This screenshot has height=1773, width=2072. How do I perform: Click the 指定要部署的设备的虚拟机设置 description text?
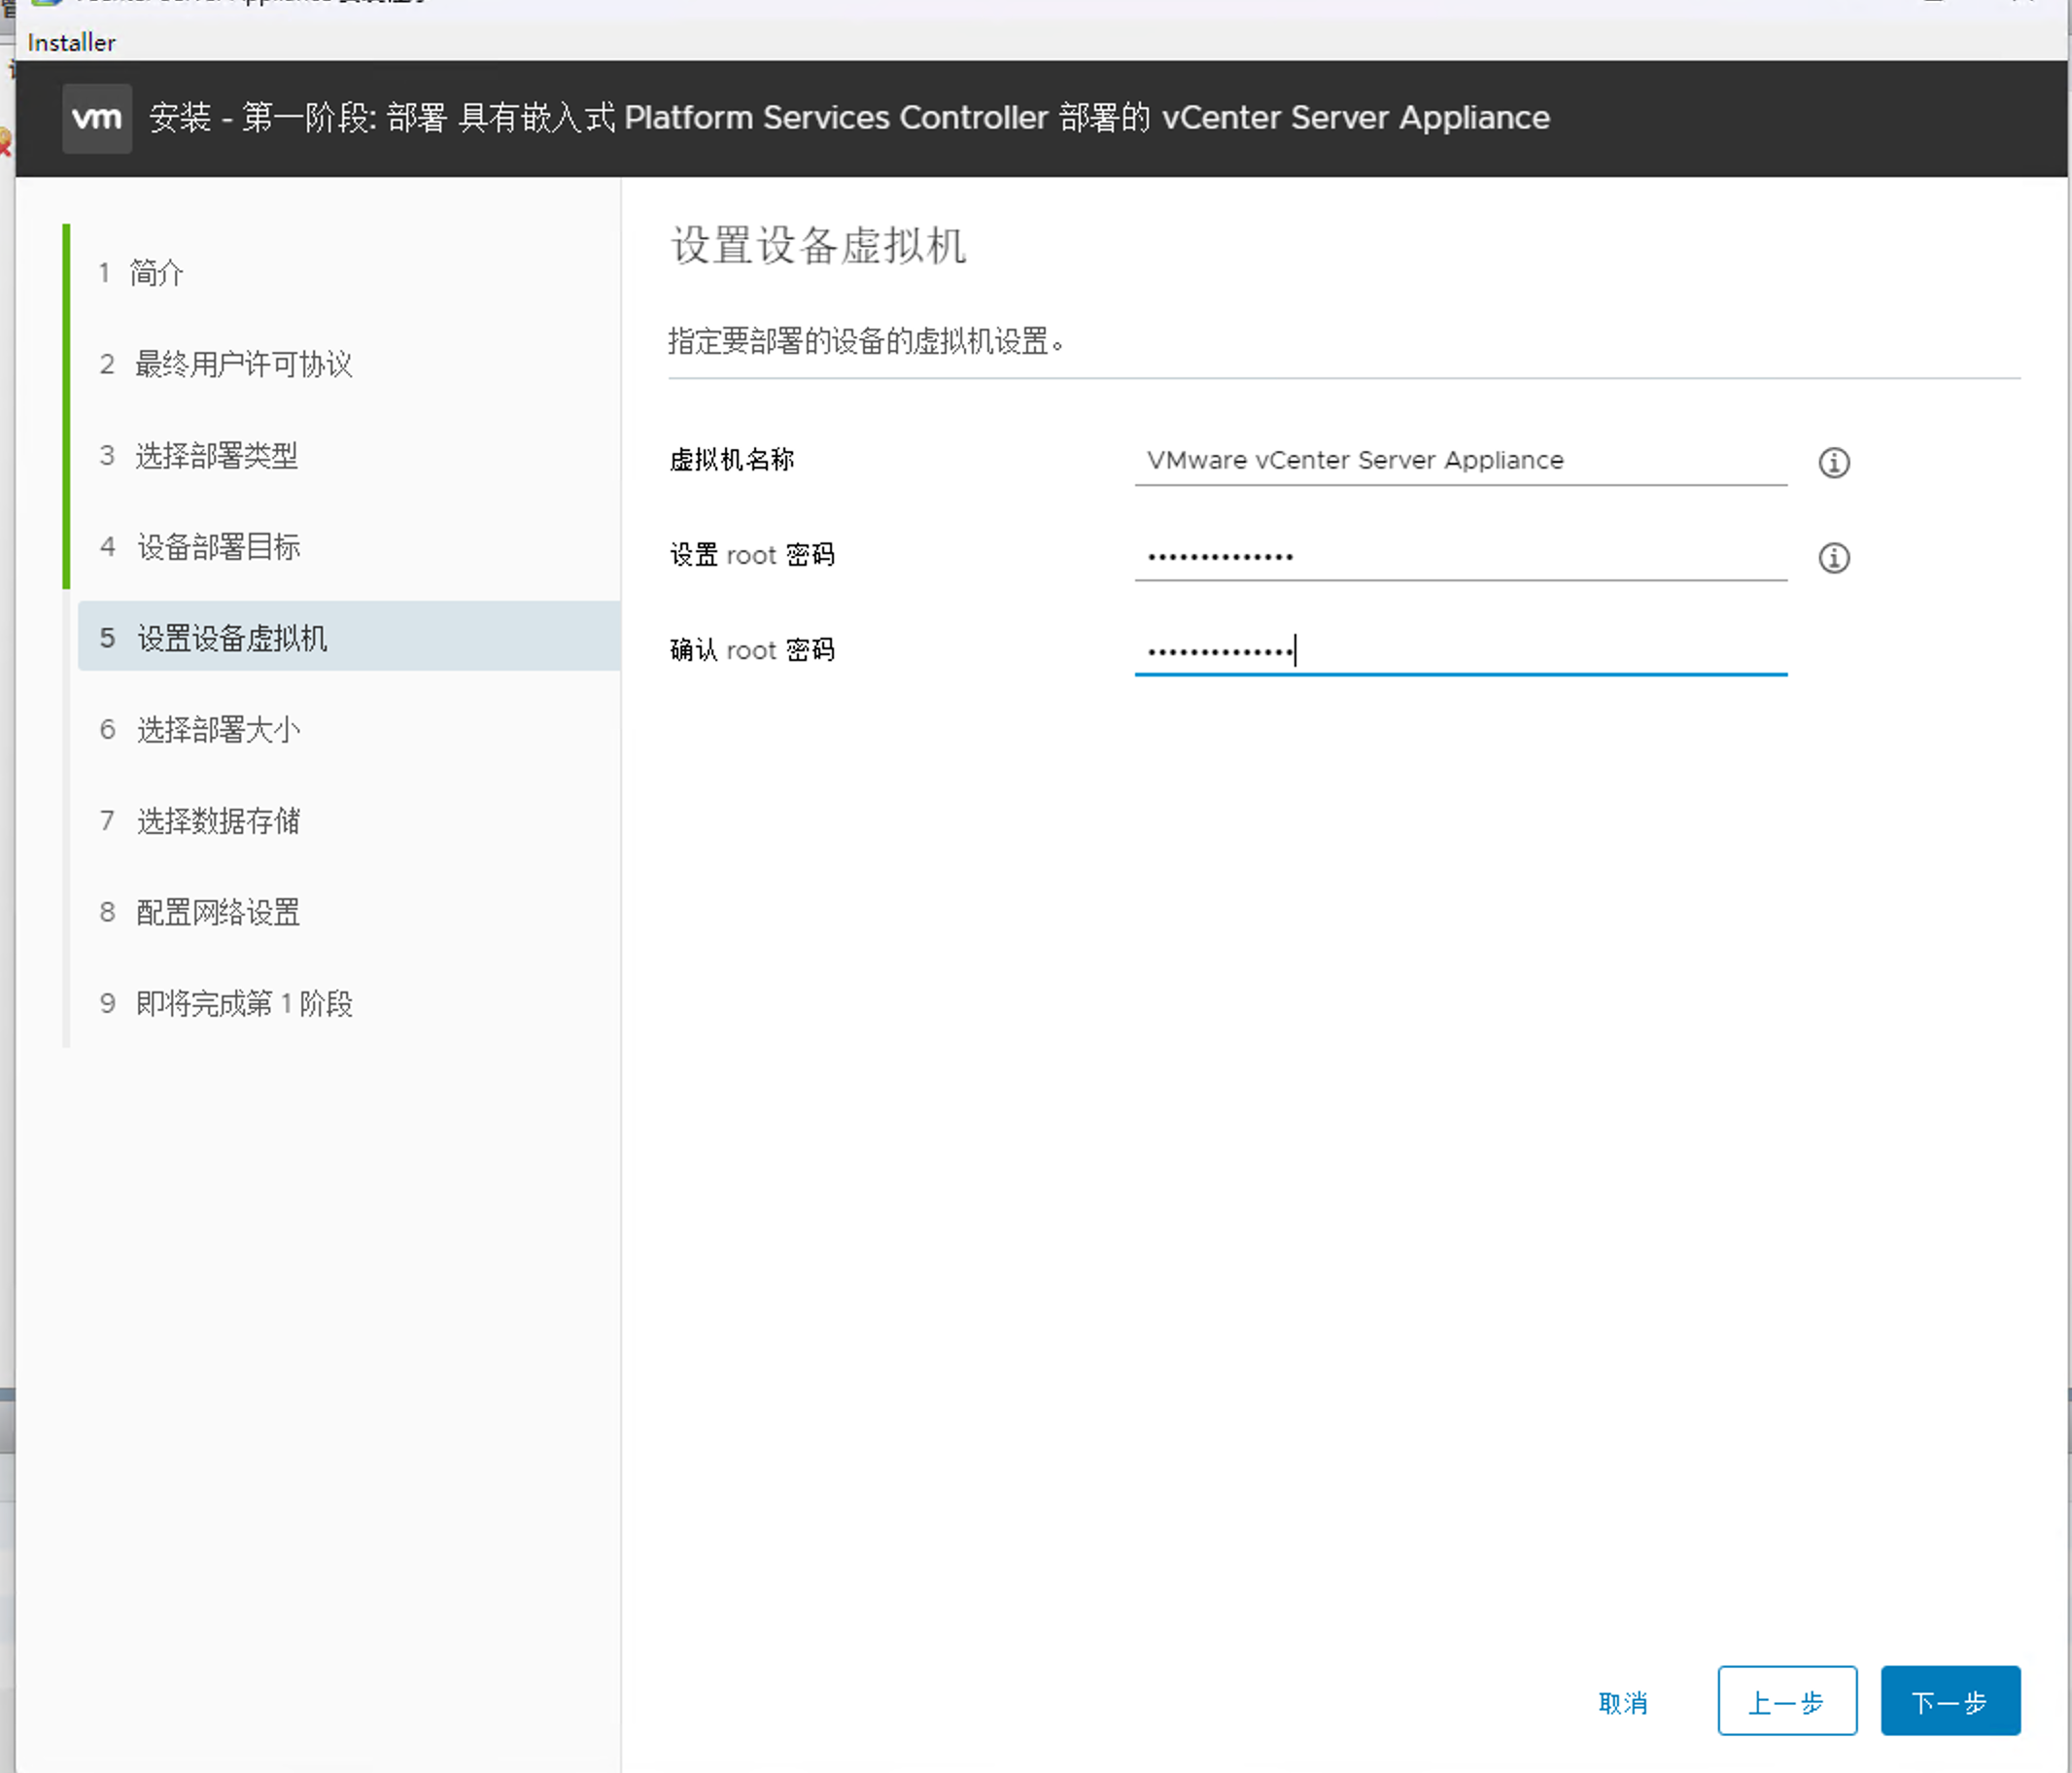point(866,341)
